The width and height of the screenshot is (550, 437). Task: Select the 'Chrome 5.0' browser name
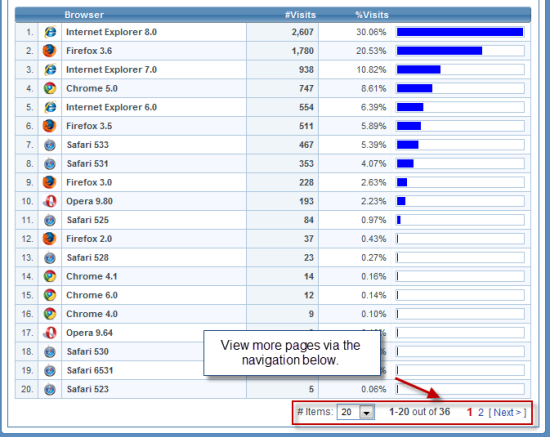92,88
